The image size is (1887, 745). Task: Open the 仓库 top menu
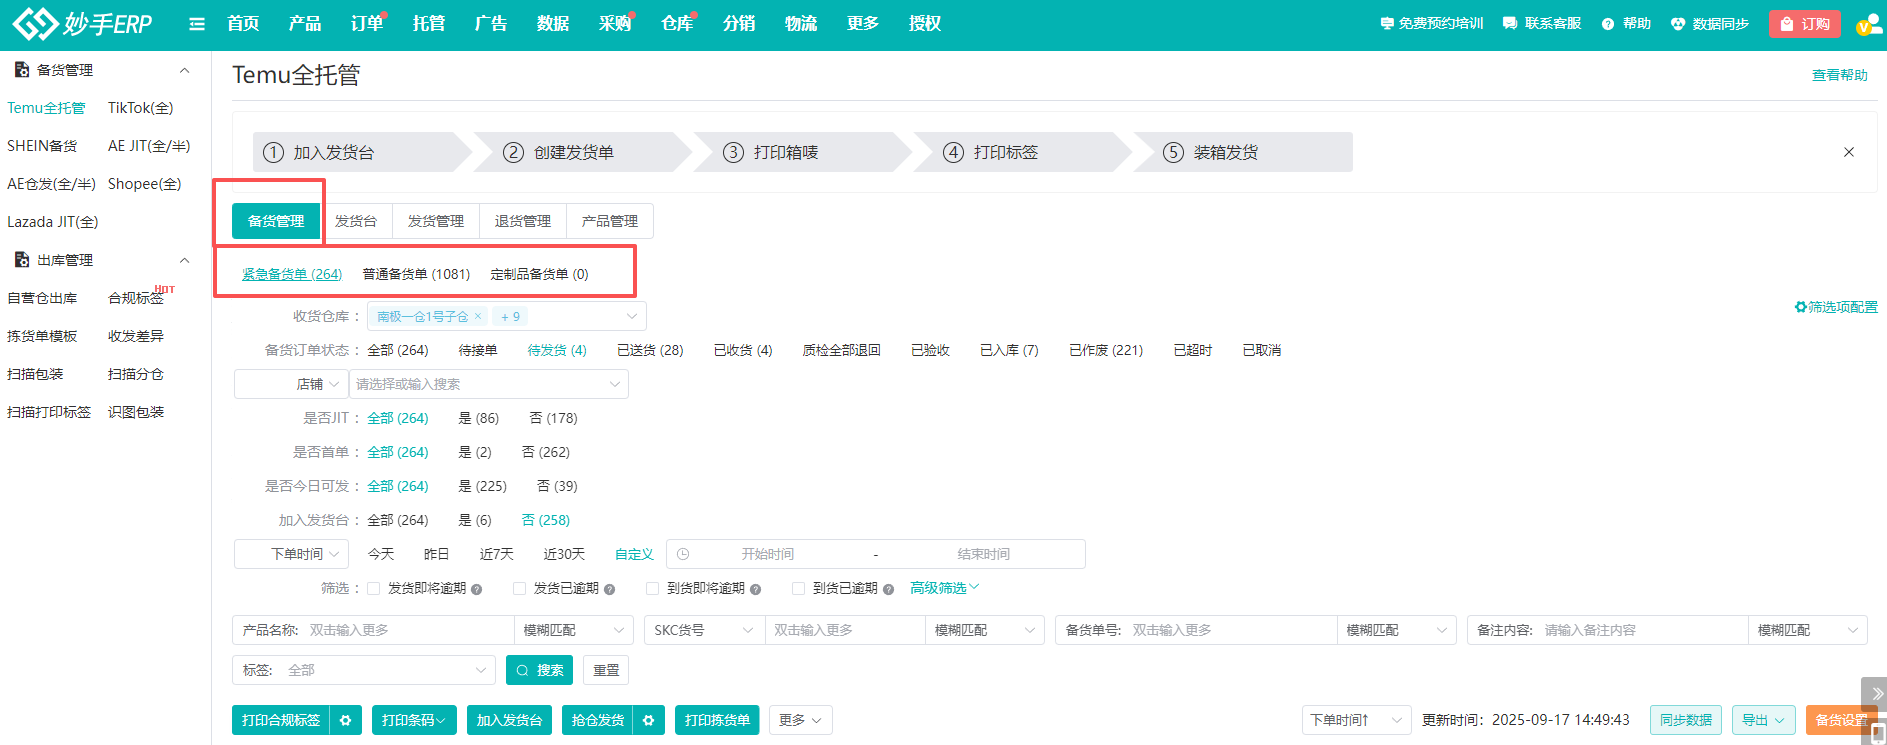677,24
